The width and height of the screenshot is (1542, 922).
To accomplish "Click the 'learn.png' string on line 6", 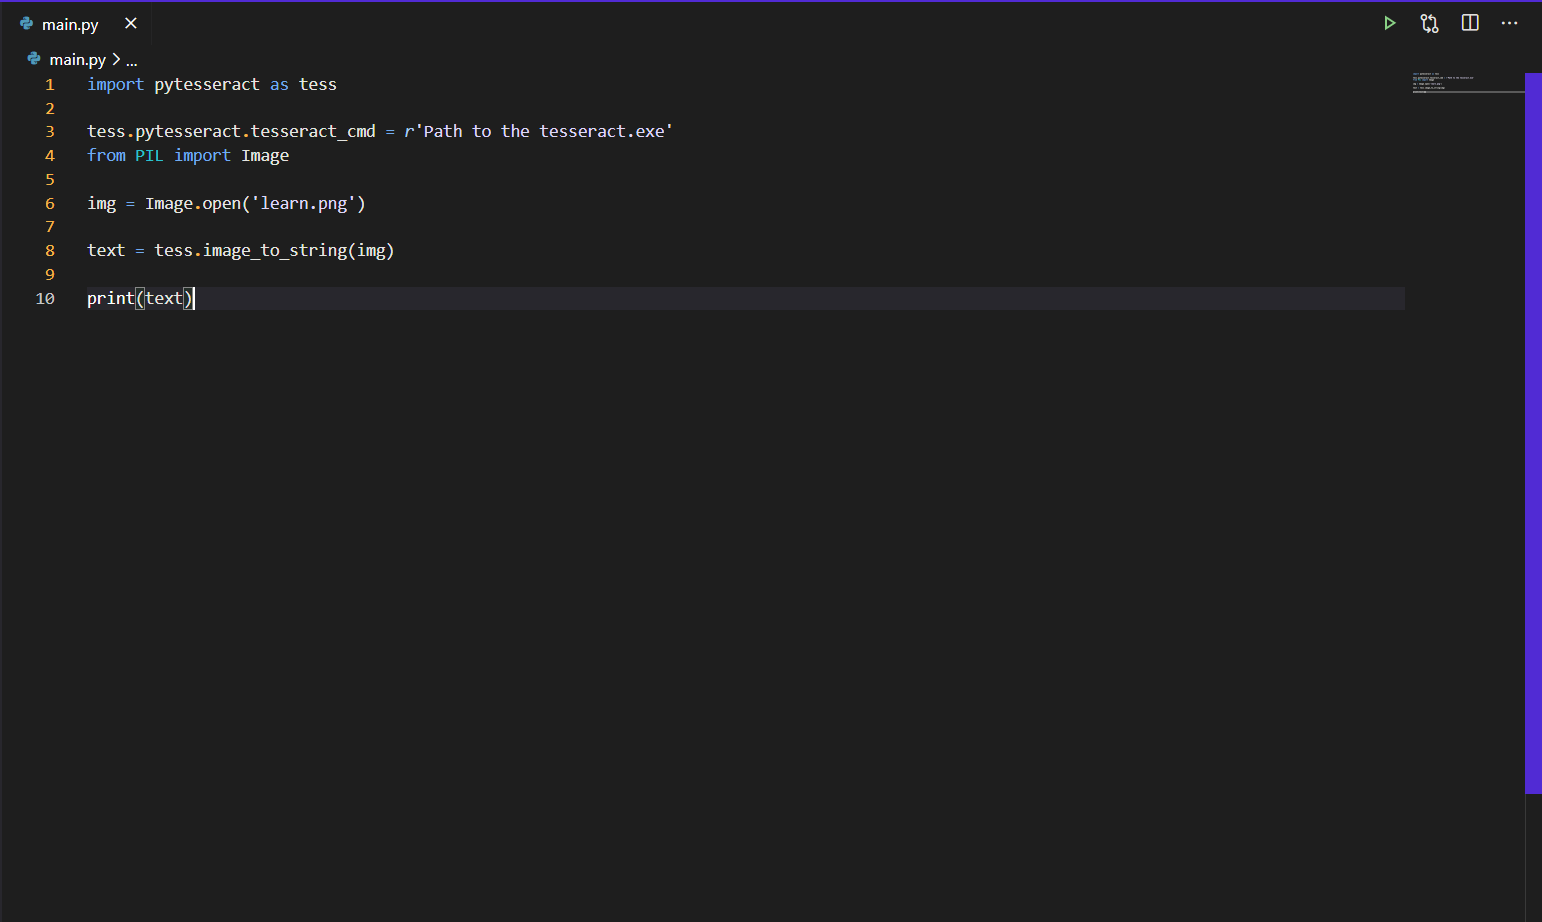I will click(304, 204).
